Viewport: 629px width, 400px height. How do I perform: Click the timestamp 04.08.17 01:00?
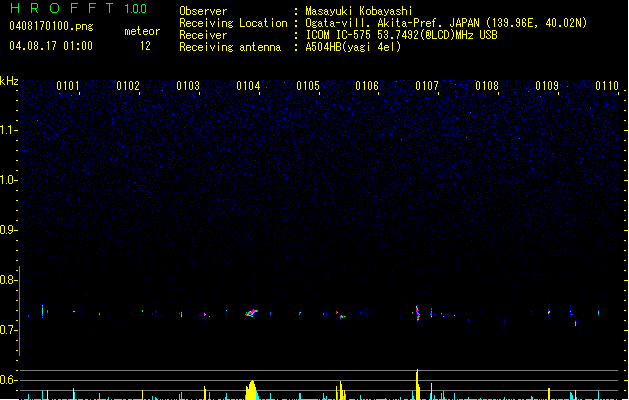click(x=51, y=46)
